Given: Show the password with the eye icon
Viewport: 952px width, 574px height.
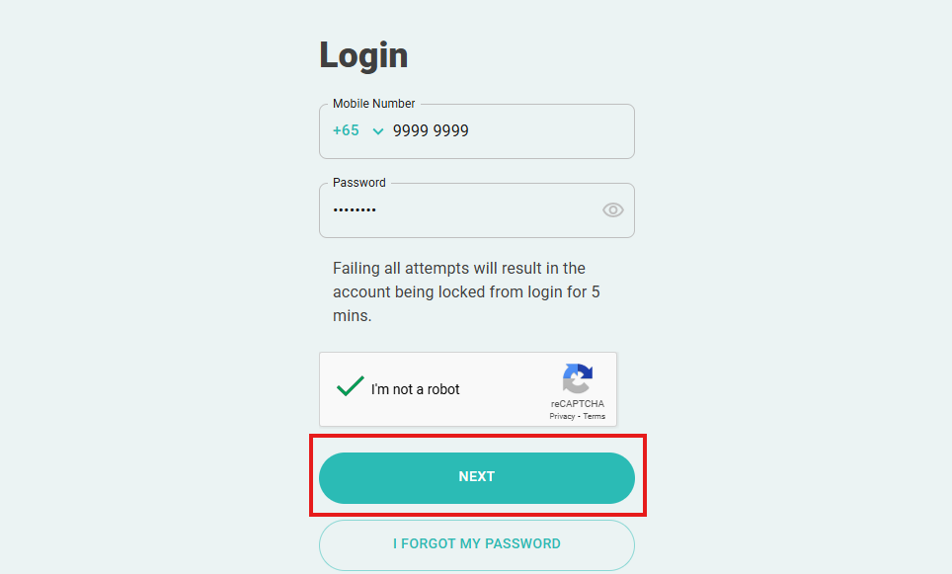Looking at the screenshot, I should [x=613, y=210].
